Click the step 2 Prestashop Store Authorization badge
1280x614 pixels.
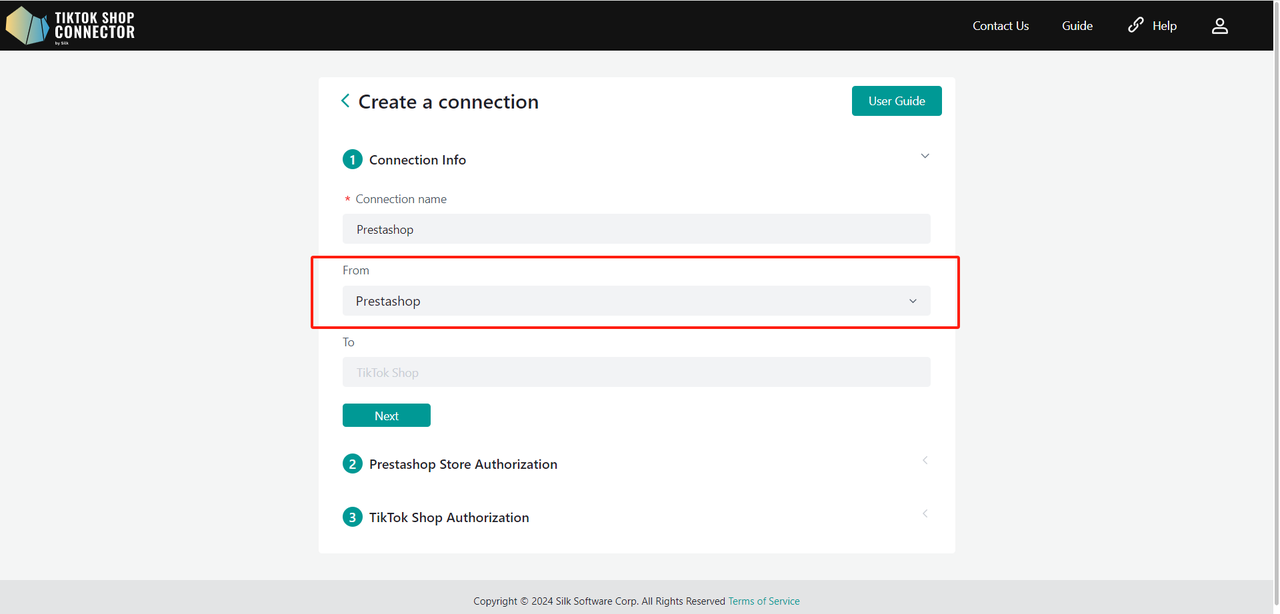click(x=352, y=464)
